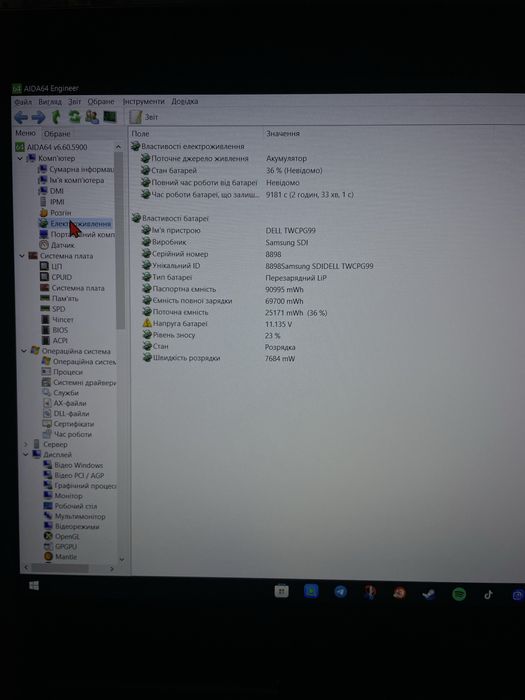Click the Windows Start button
The width and height of the screenshot is (525, 700).
[34, 586]
